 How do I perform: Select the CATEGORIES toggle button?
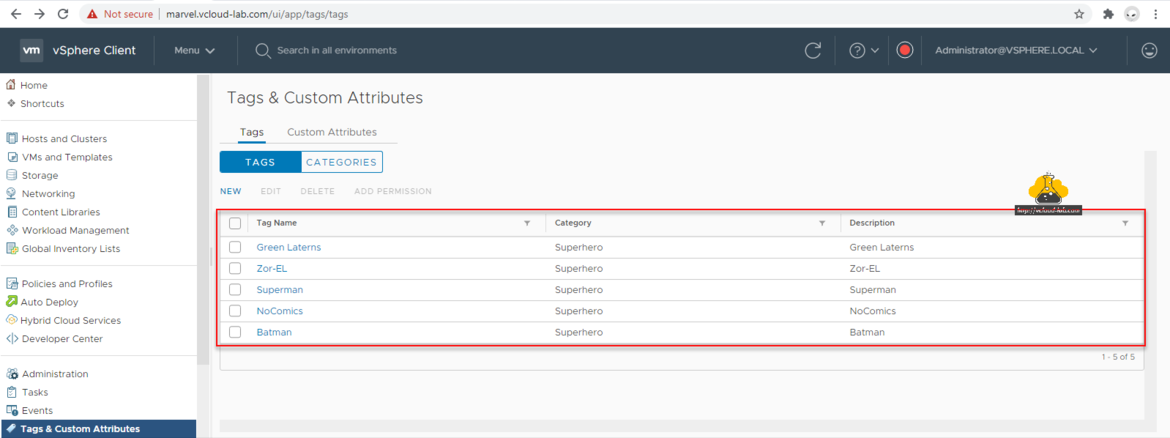[342, 162]
